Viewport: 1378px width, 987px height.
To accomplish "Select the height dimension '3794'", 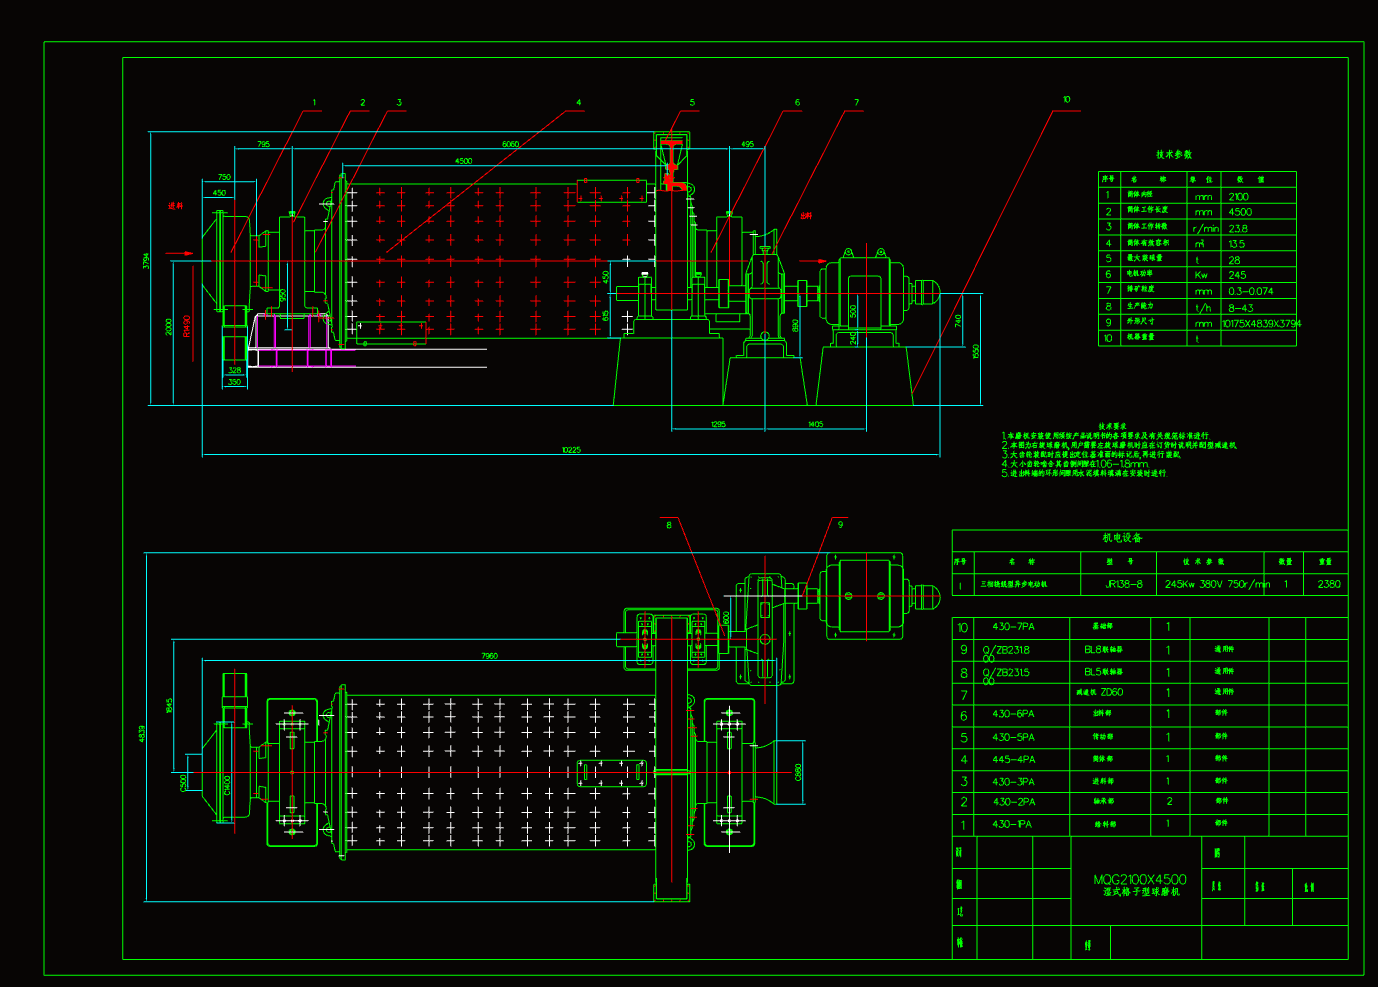I will (146, 260).
